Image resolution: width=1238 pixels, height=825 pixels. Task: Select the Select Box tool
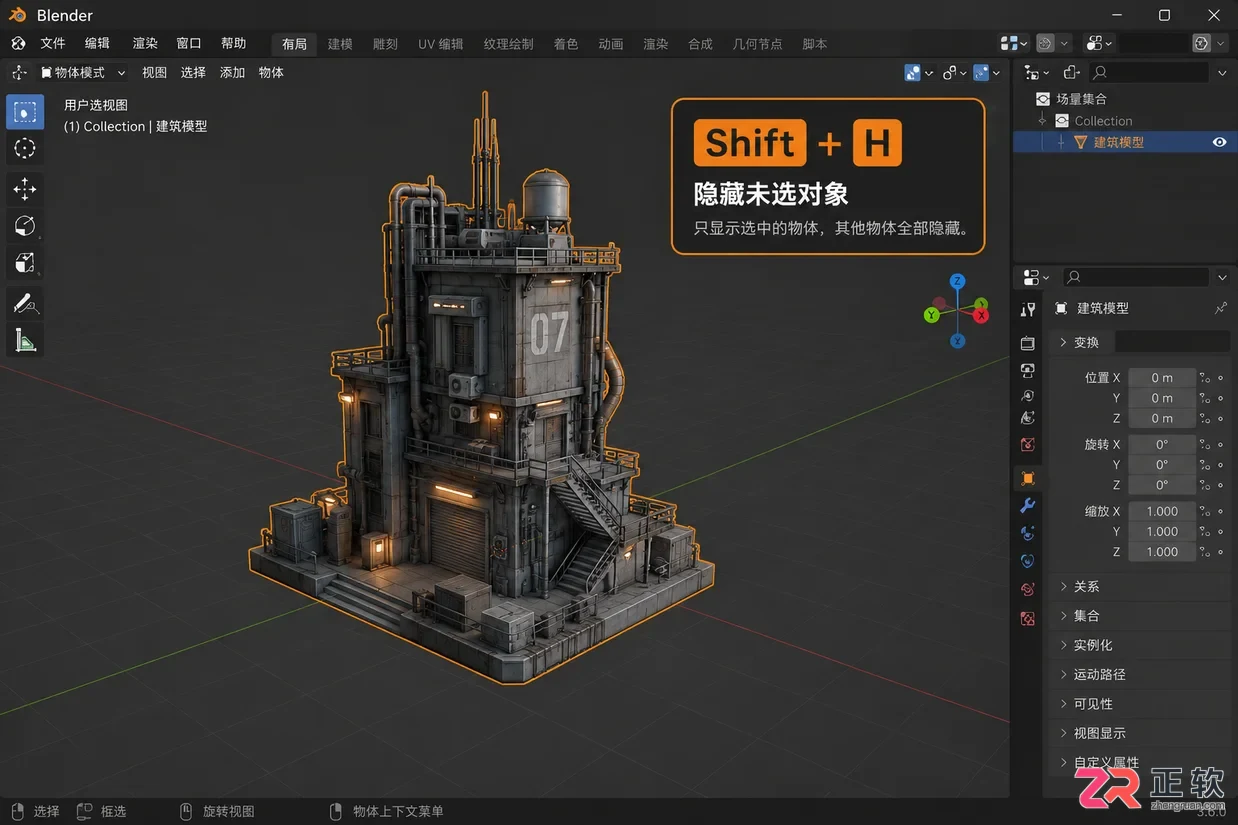pos(25,112)
